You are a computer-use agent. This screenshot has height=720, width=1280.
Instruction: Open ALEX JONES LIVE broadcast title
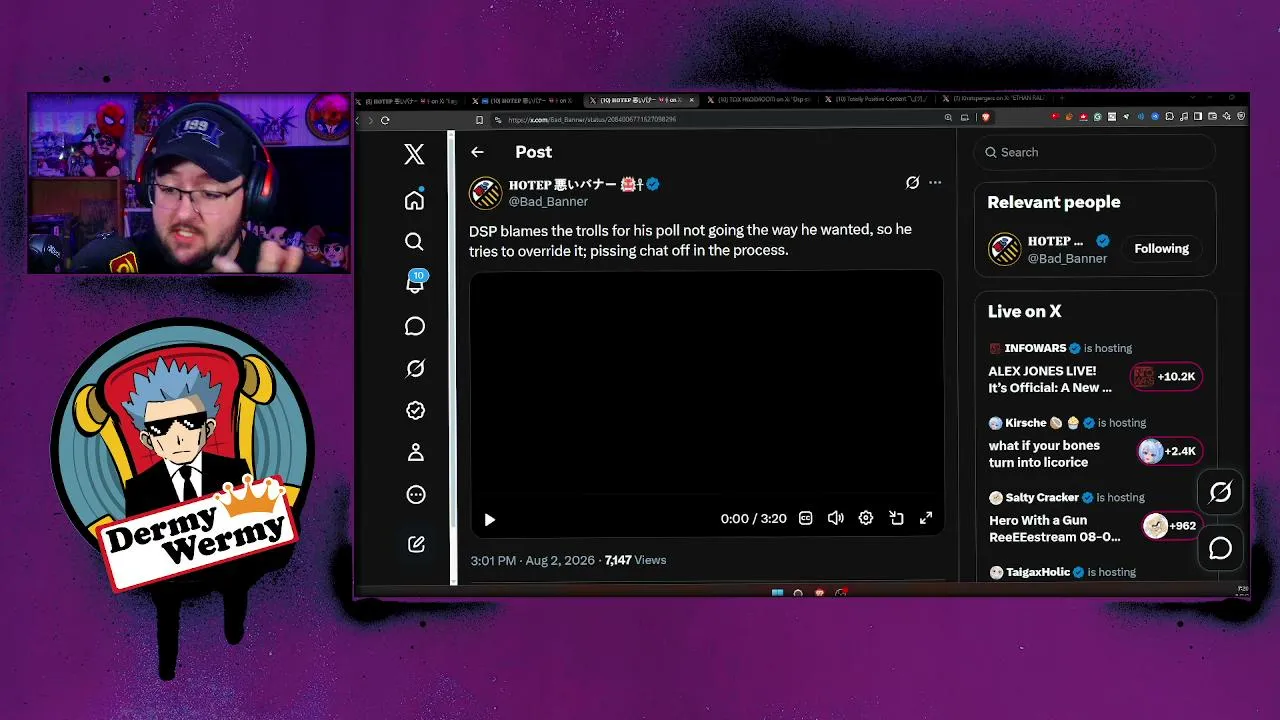pos(1050,379)
